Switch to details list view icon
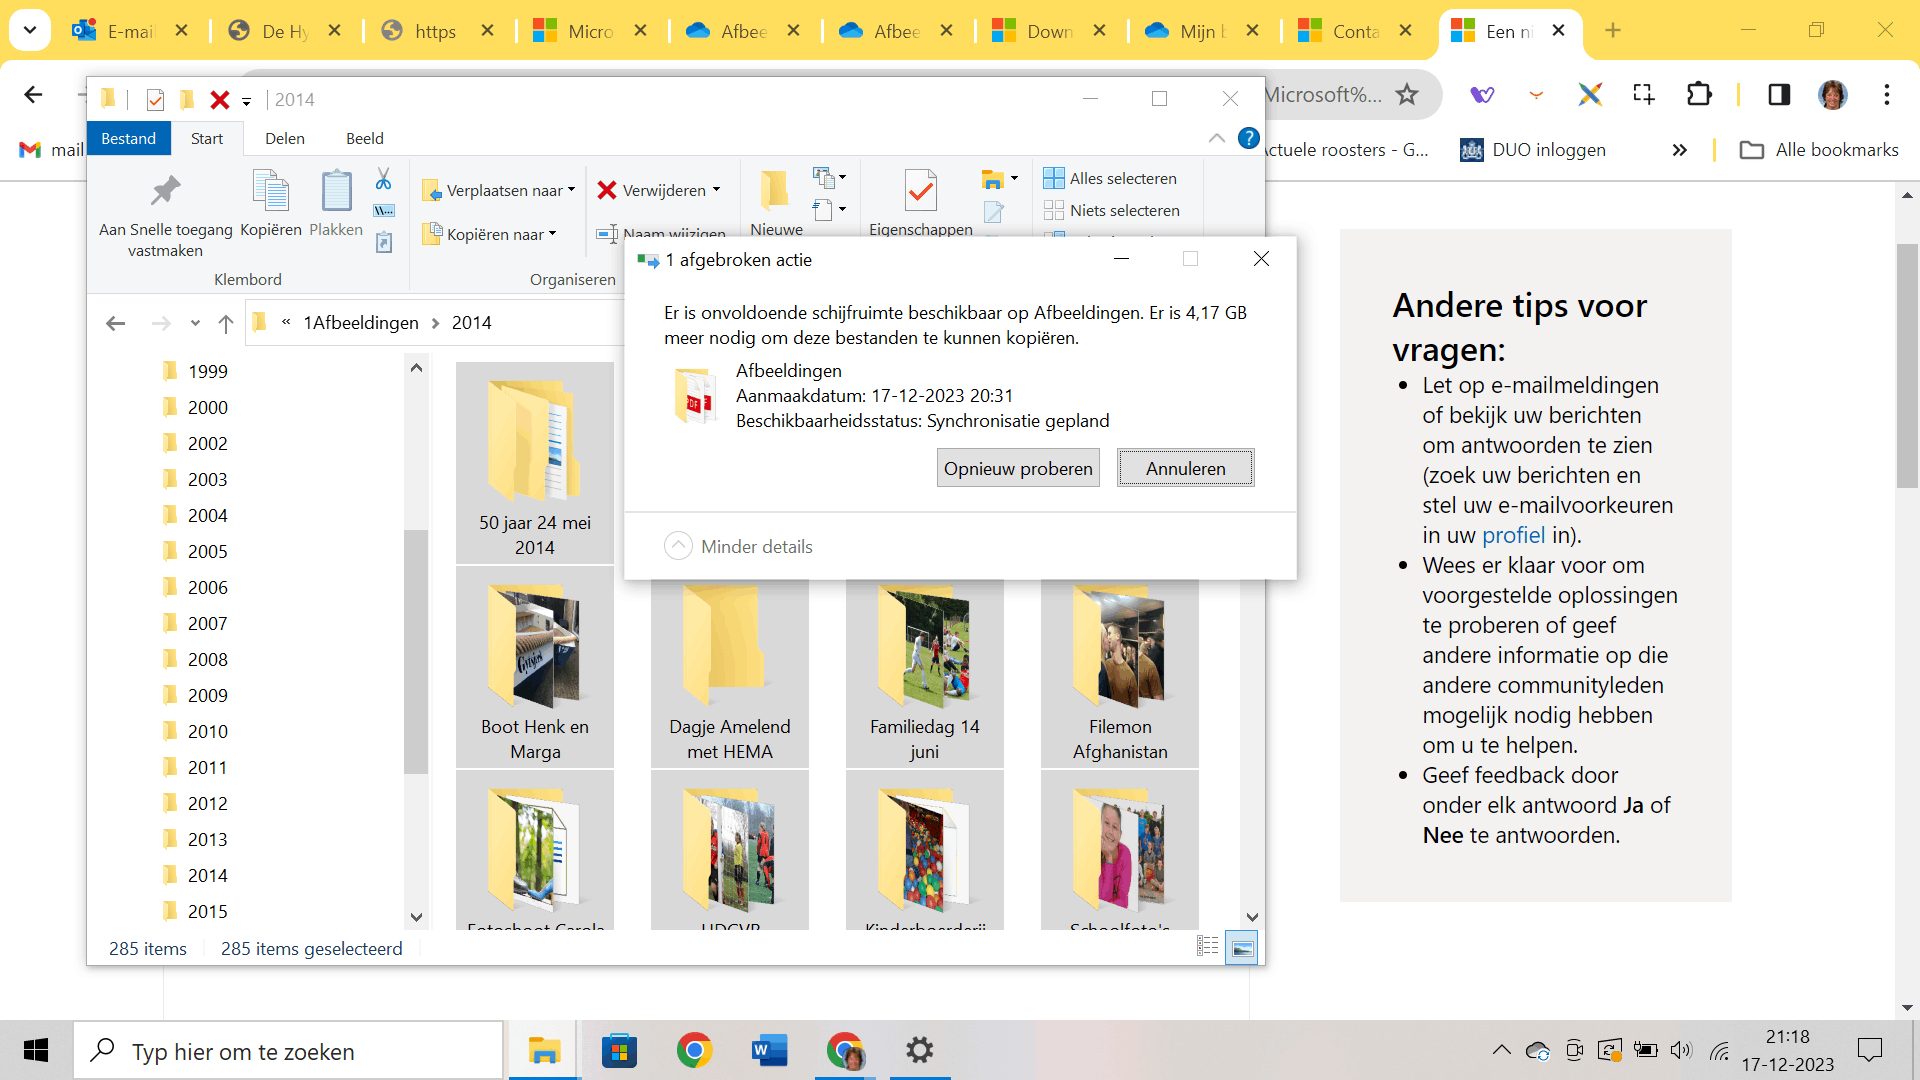Viewport: 1920px width, 1080px height. tap(1207, 947)
